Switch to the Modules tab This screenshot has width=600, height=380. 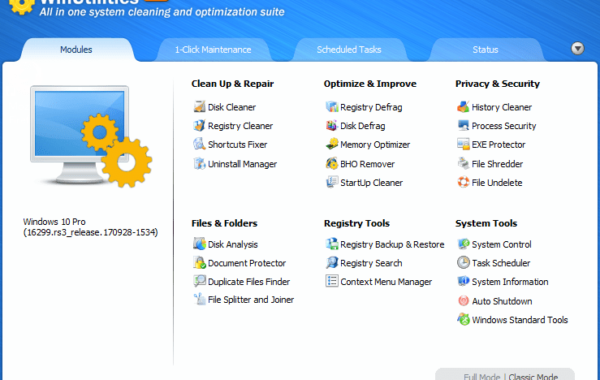(76, 50)
